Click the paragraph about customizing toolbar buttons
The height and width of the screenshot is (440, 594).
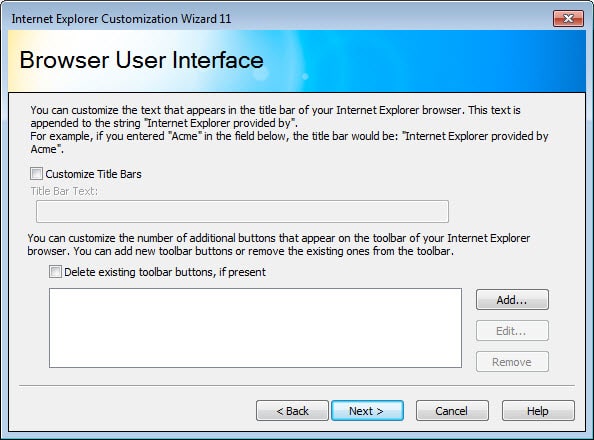(278, 244)
